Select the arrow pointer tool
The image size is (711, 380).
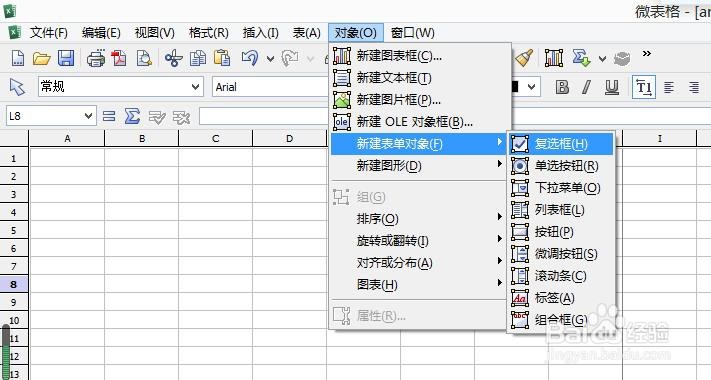(x=17, y=87)
